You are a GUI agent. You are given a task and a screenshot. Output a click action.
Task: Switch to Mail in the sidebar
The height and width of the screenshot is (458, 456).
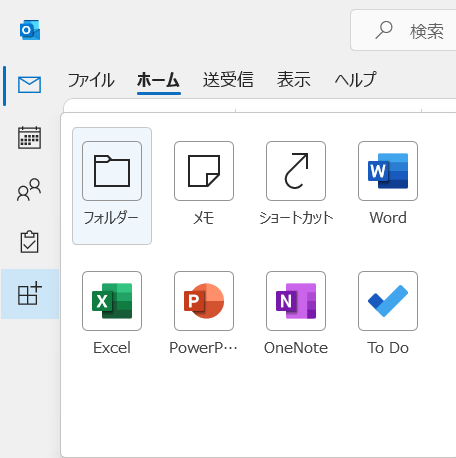pyautogui.click(x=30, y=85)
